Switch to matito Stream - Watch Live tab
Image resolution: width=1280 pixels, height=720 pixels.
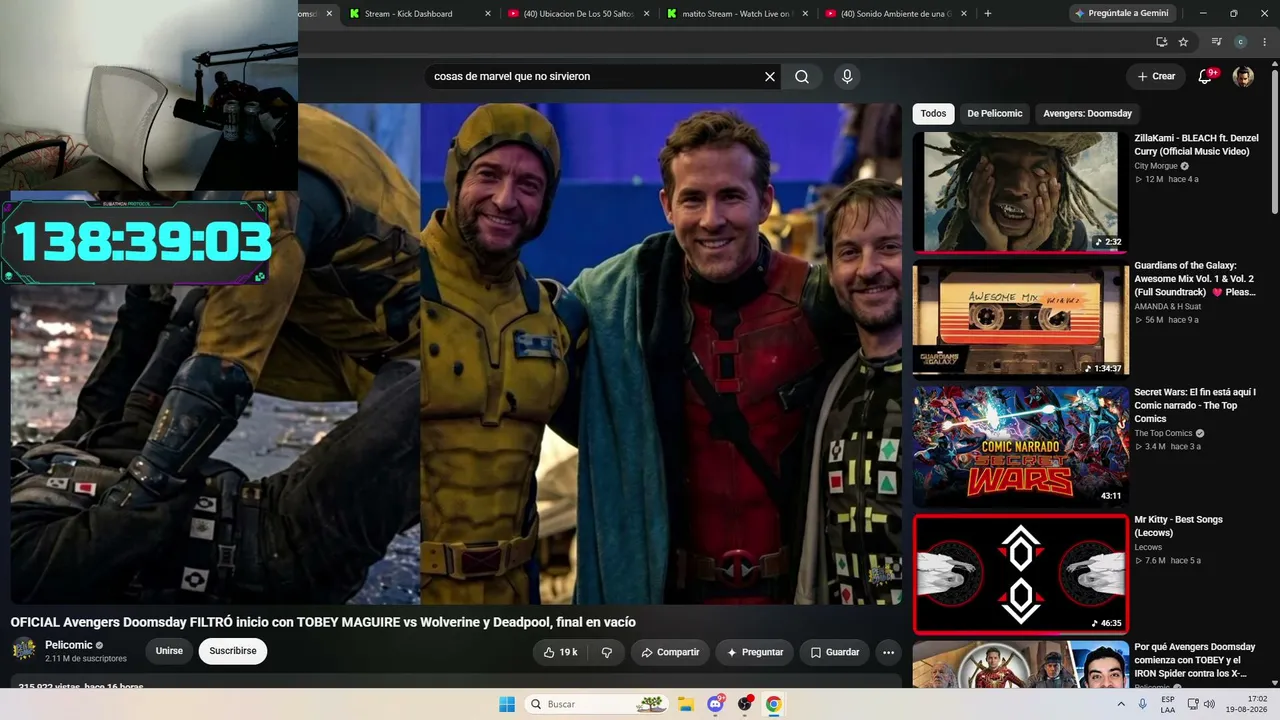click(738, 14)
